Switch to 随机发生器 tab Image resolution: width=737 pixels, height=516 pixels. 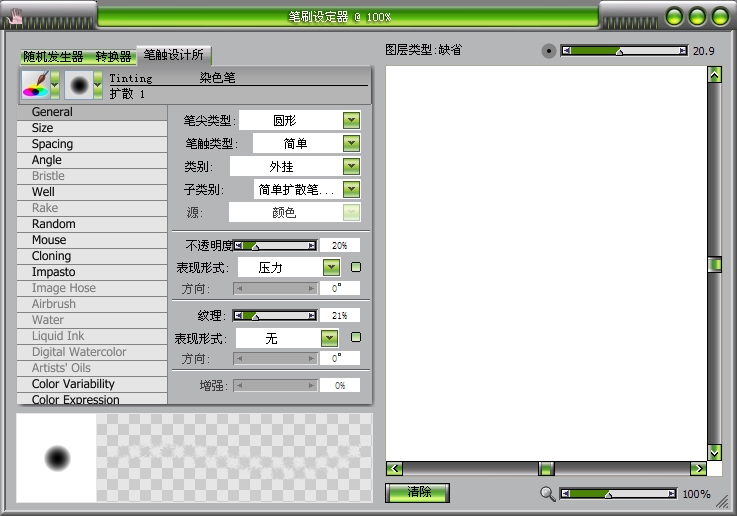point(53,57)
